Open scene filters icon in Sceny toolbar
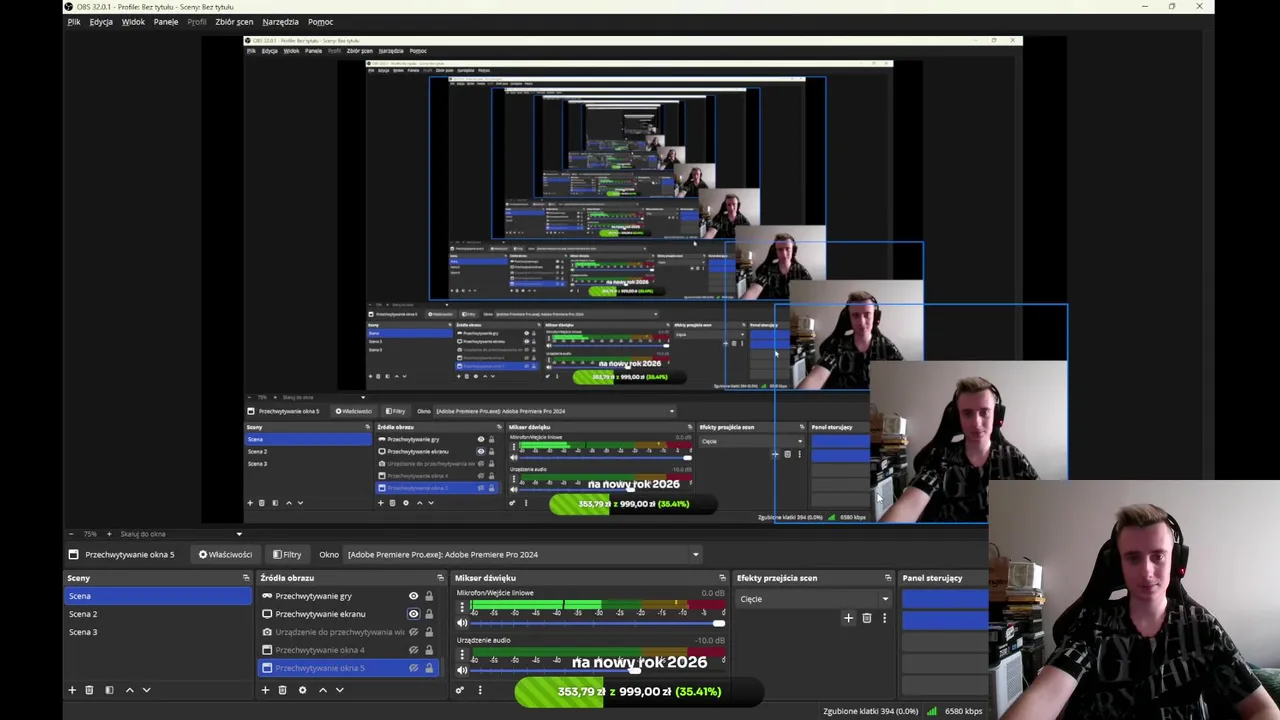1280x720 pixels. point(109,690)
